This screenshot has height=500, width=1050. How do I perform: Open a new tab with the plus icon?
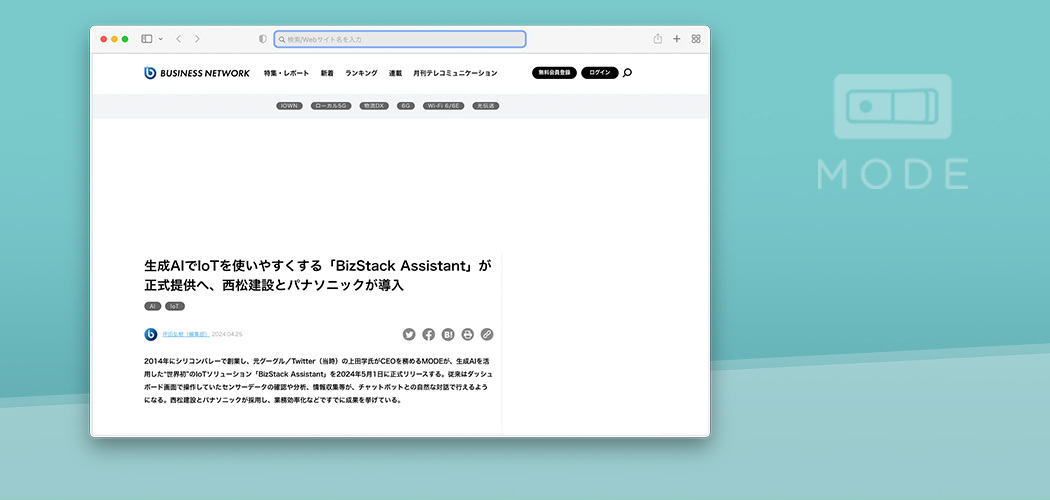[x=677, y=39]
